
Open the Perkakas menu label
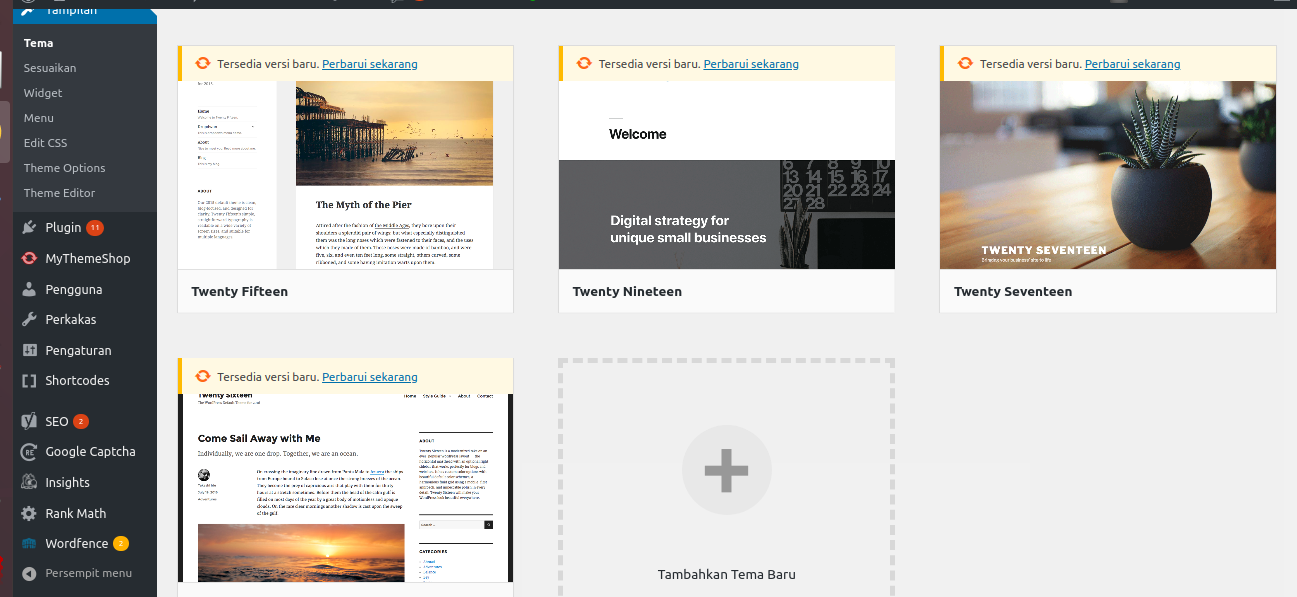click(70, 319)
